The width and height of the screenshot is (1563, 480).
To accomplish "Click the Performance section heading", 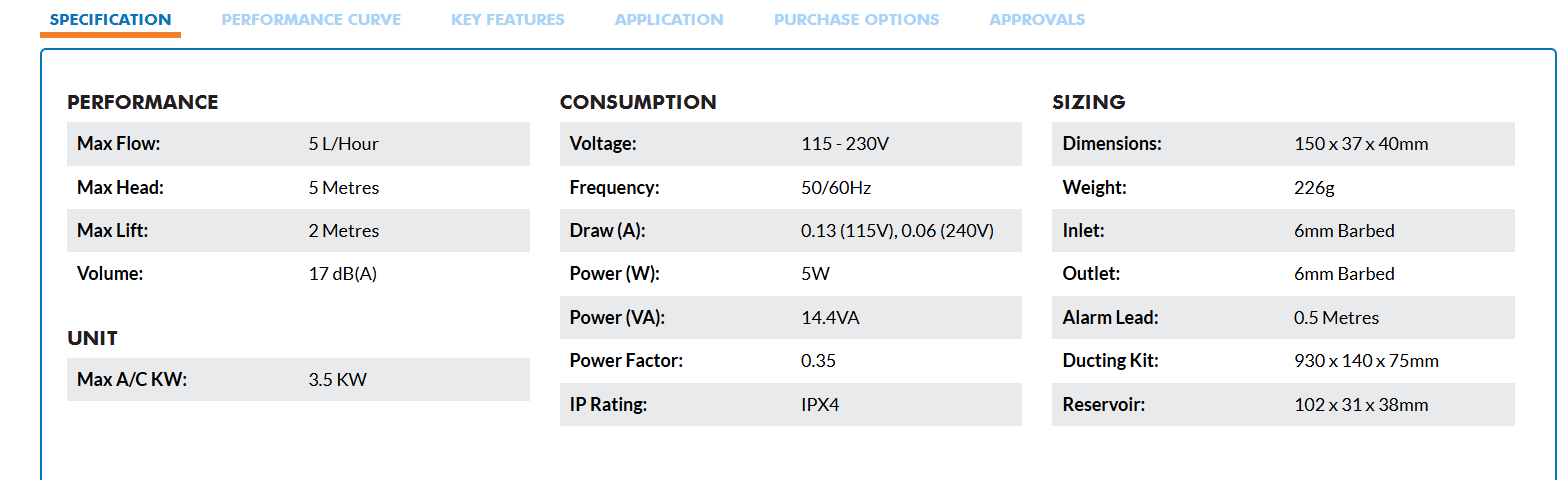I will [143, 102].
